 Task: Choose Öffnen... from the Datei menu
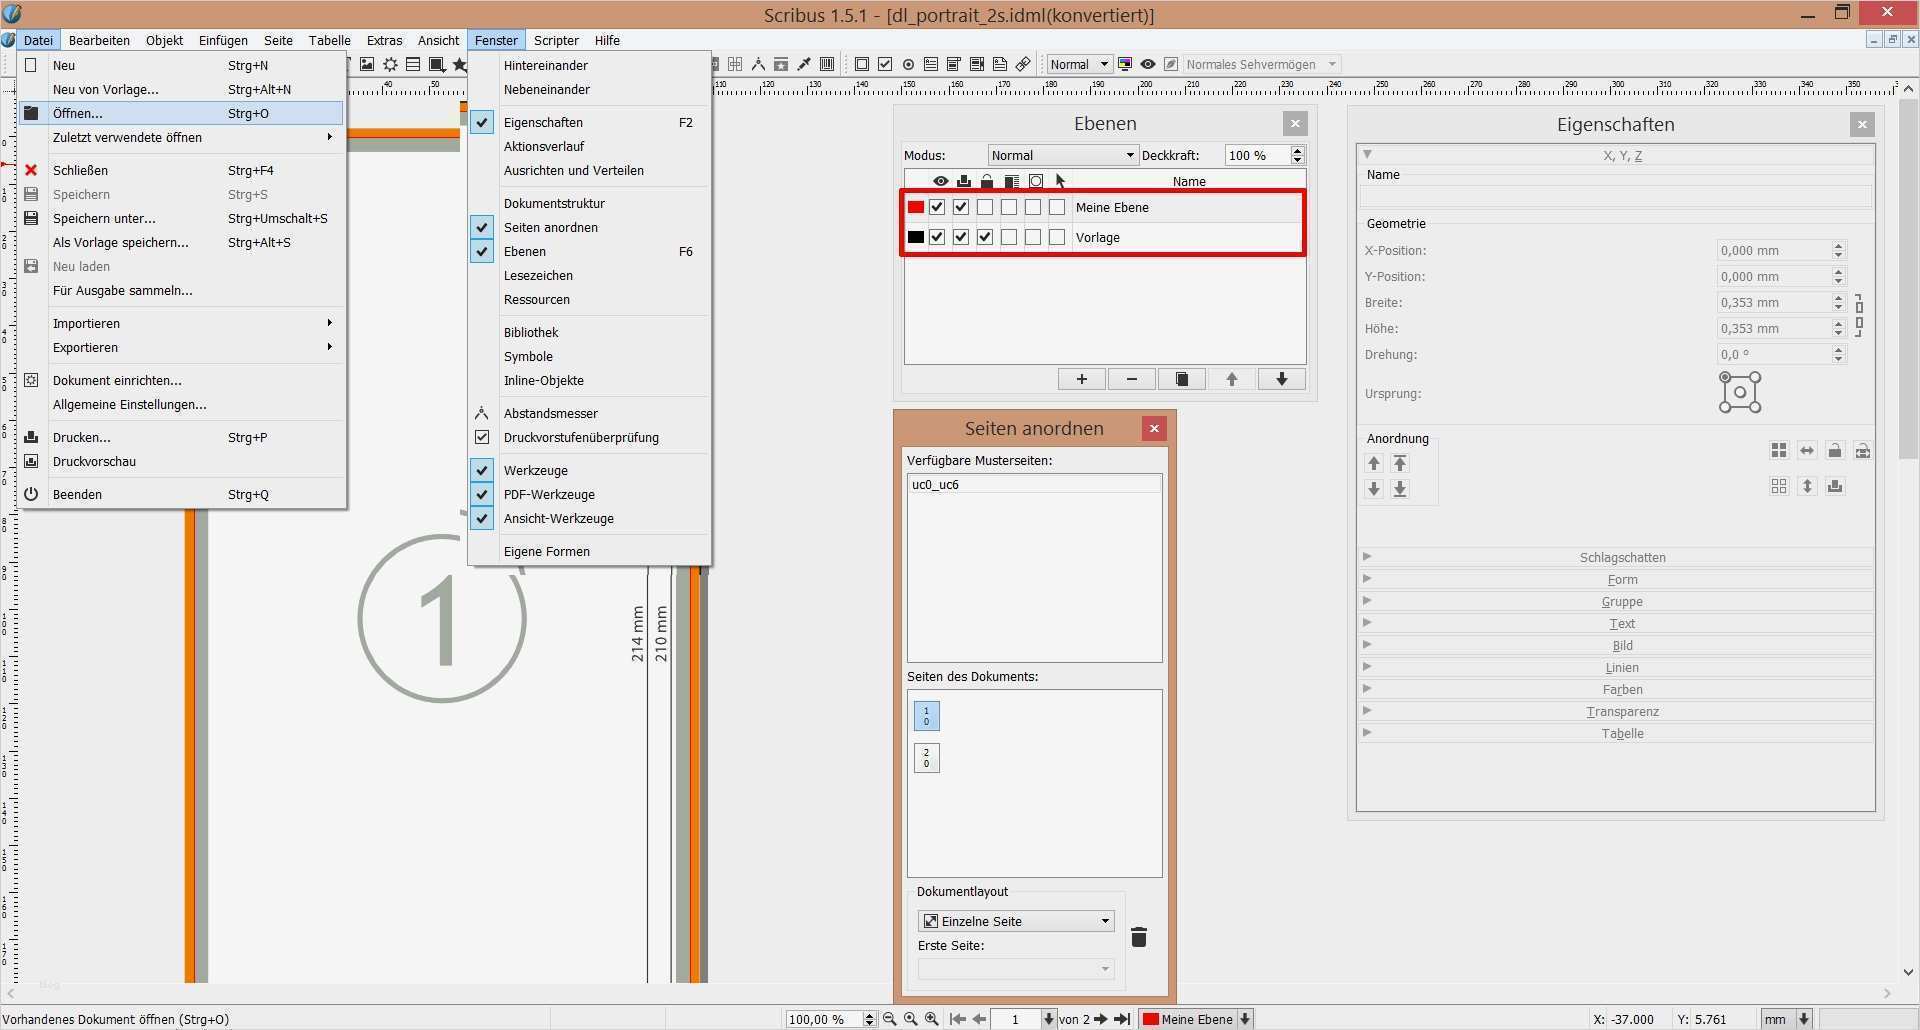tap(182, 113)
